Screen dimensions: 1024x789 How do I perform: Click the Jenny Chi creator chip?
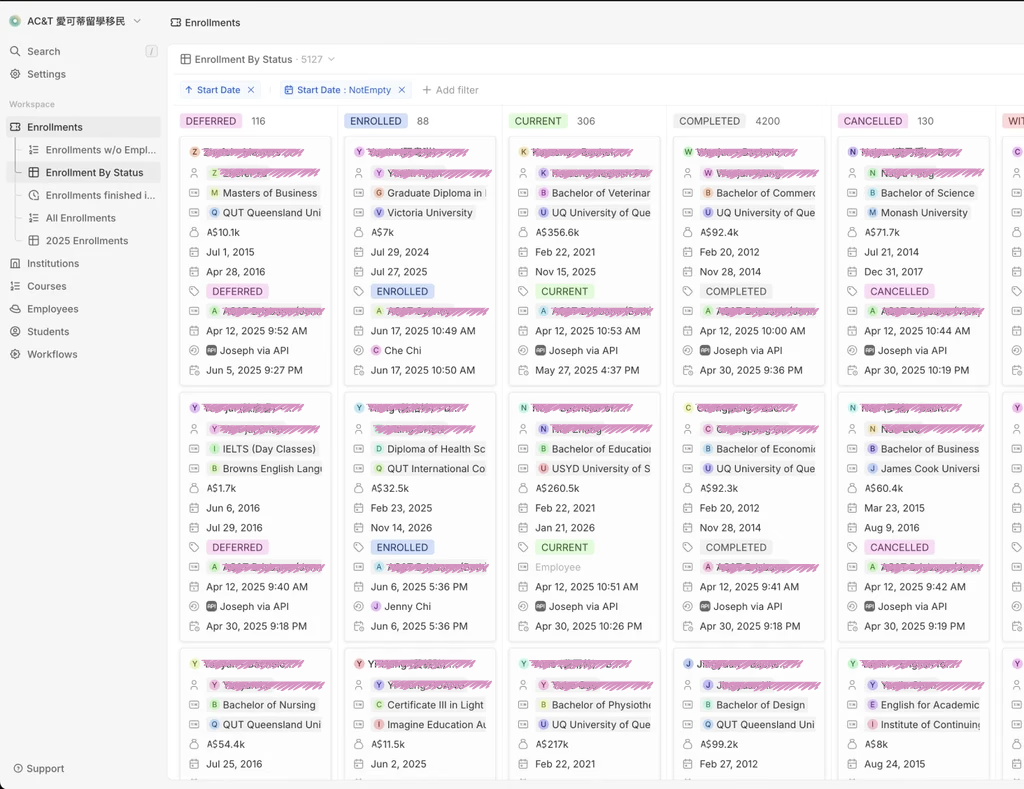(x=401, y=606)
